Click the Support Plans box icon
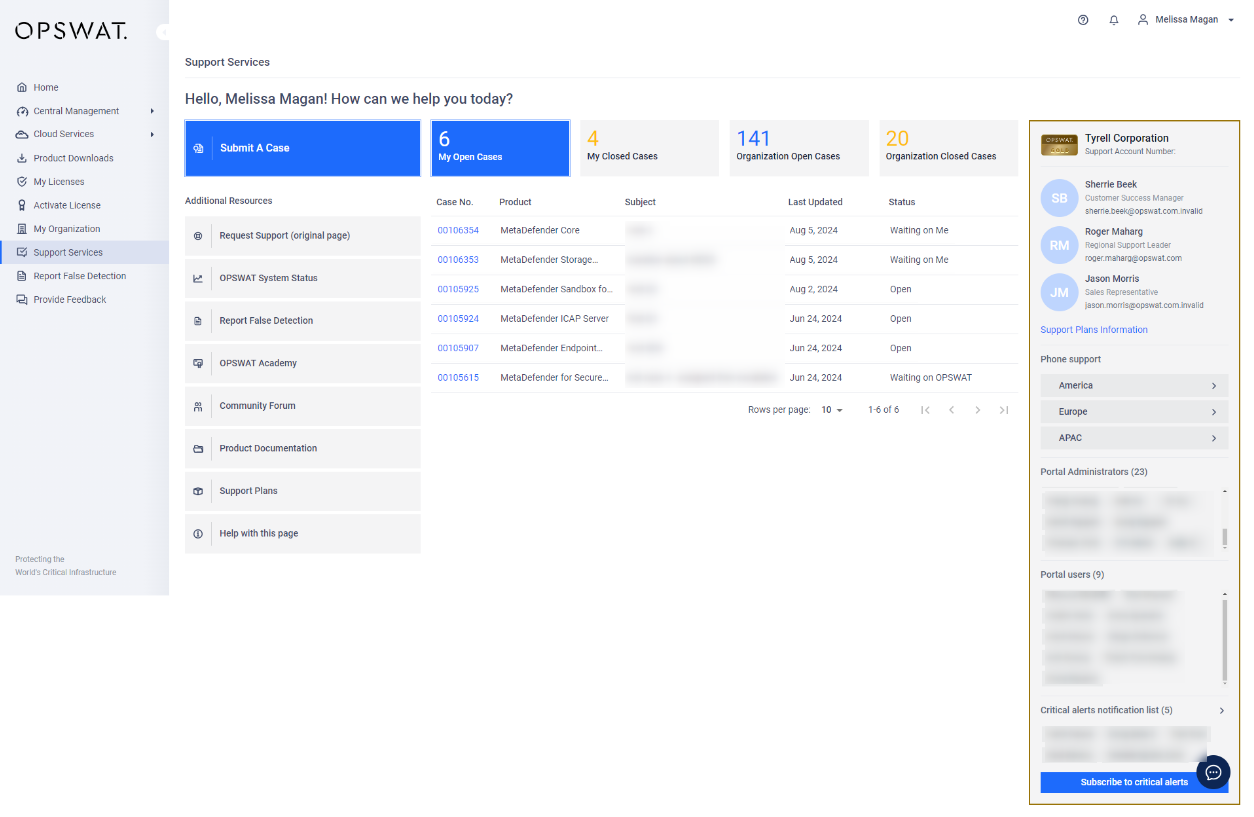Viewport: 1254px width, 817px height. tap(198, 491)
